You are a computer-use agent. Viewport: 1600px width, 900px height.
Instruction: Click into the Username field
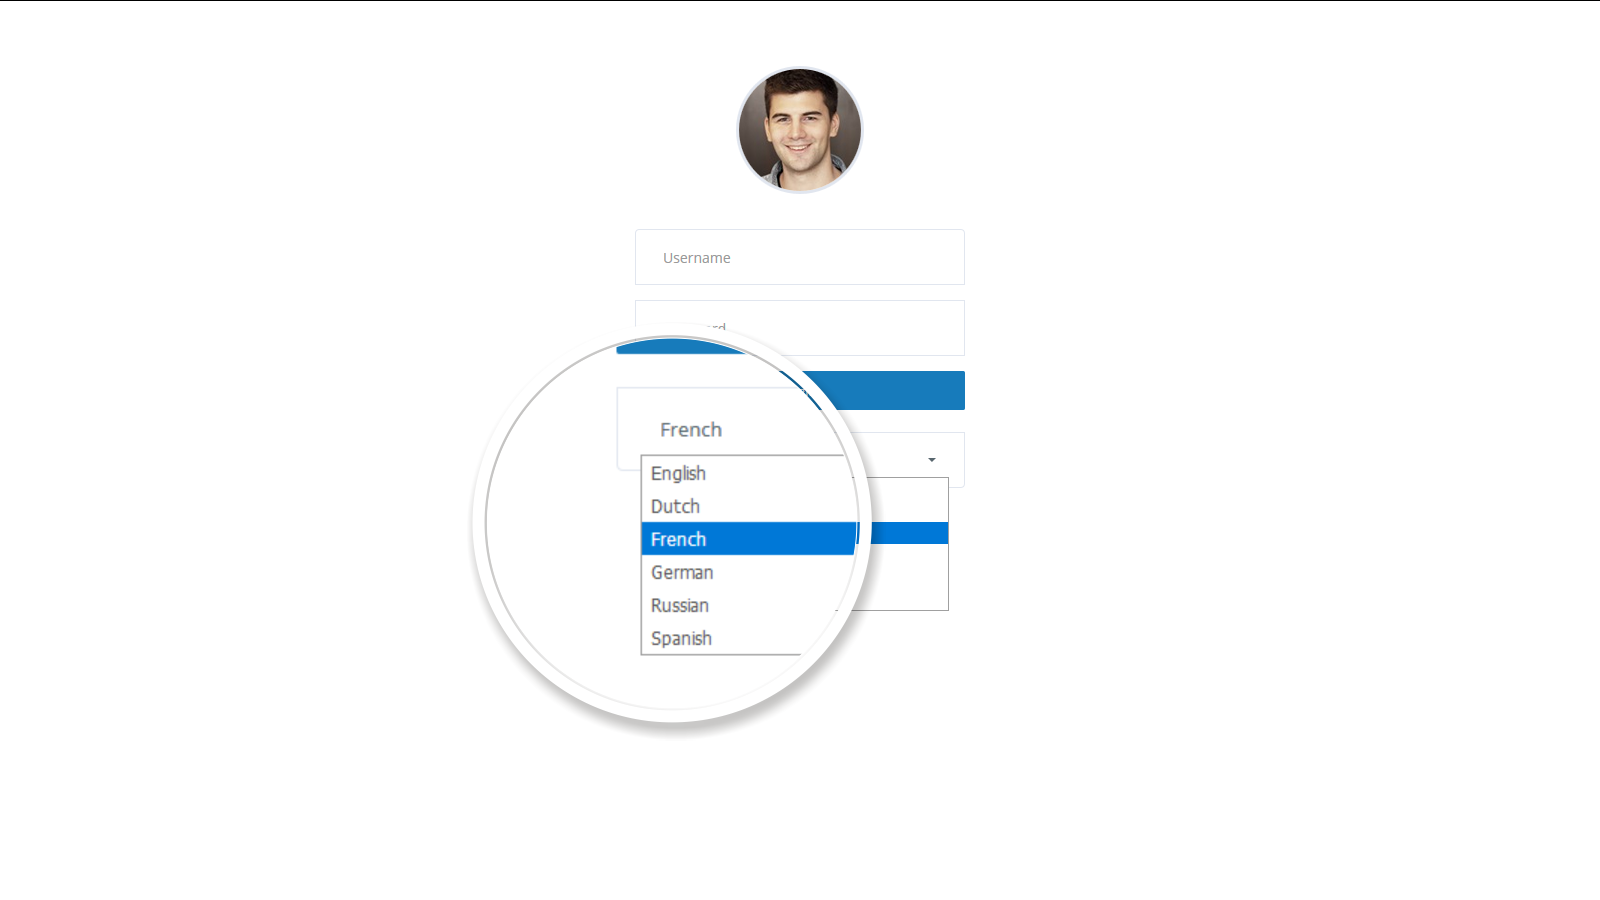coord(800,257)
